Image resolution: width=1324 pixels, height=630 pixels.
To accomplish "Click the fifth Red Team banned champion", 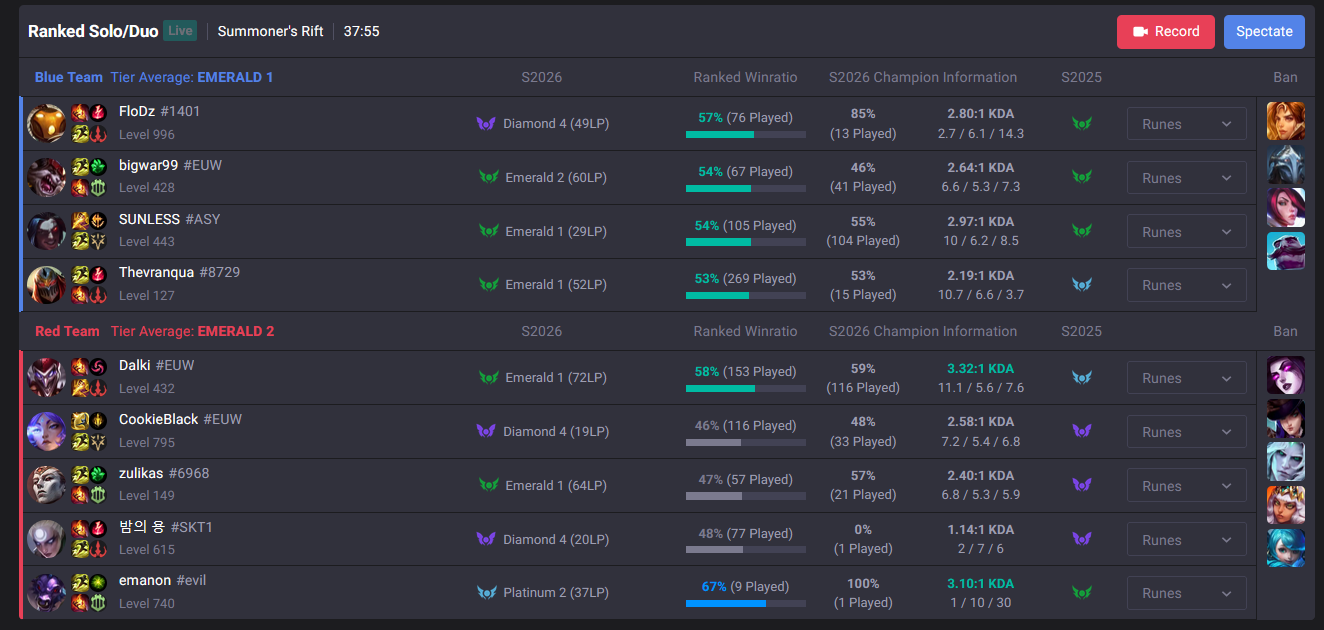I will point(1286,548).
